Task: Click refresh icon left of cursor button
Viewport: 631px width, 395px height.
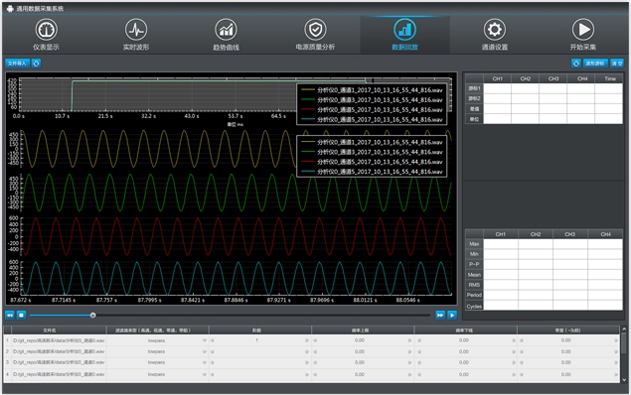Action: click(x=576, y=63)
